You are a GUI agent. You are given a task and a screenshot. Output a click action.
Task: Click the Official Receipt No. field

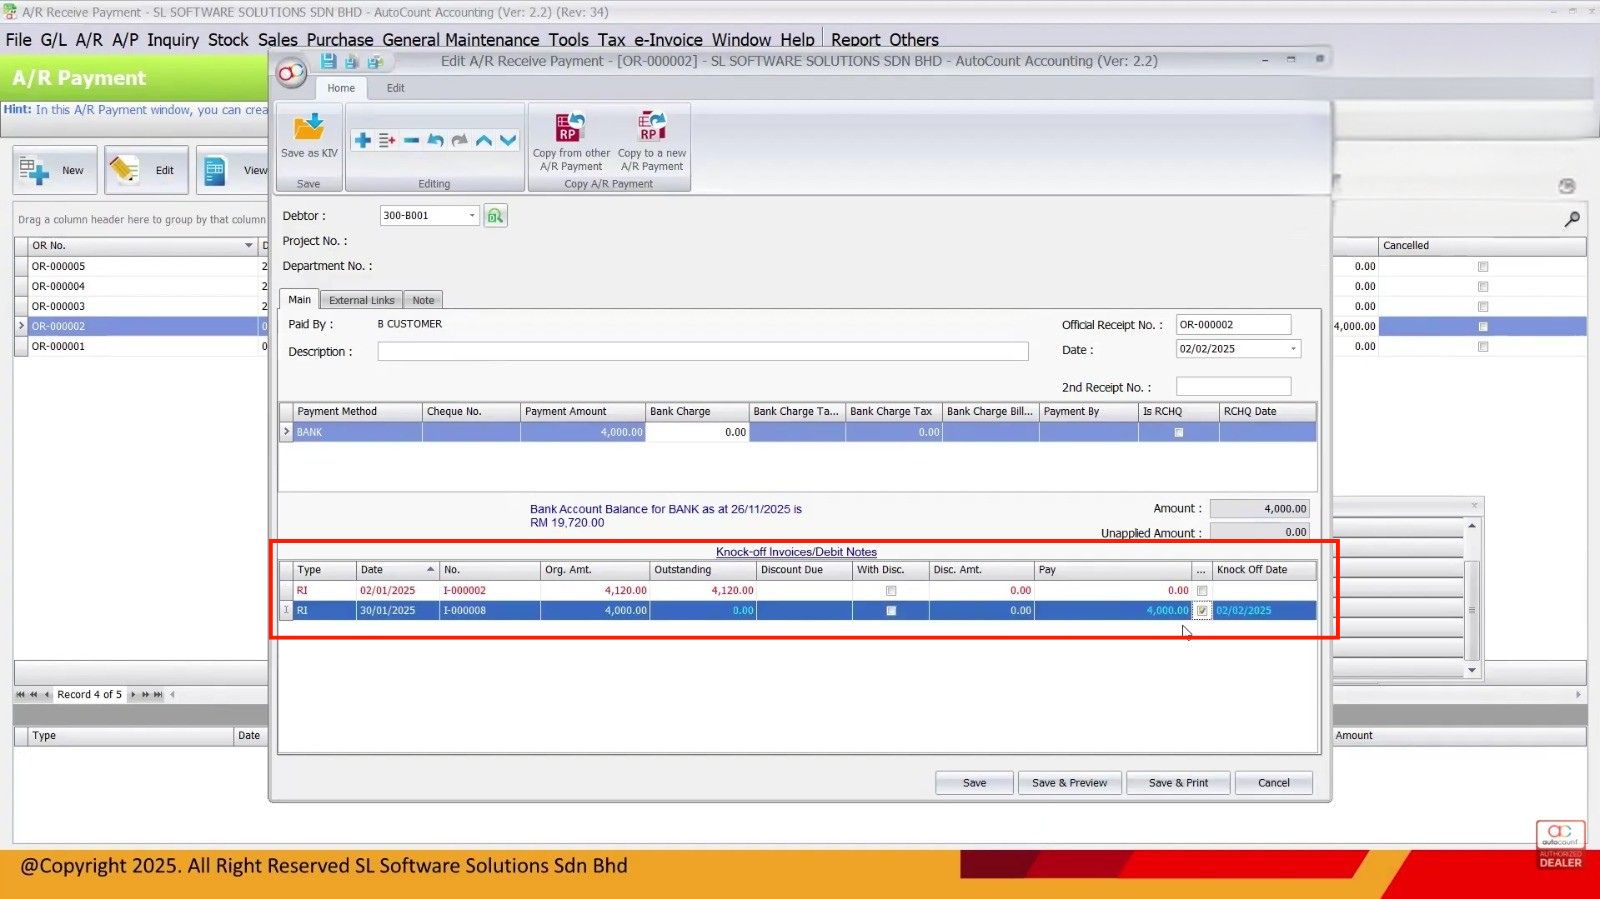click(1233, 325)
